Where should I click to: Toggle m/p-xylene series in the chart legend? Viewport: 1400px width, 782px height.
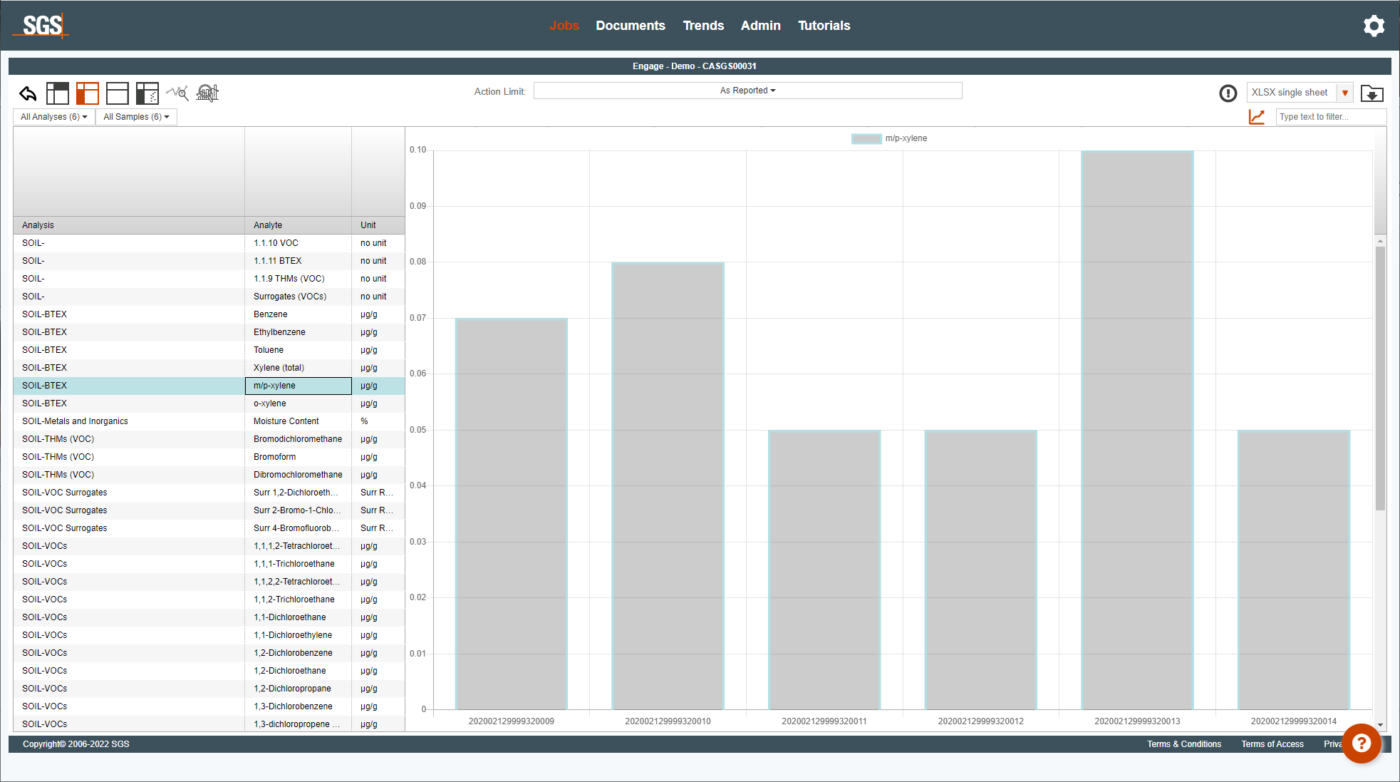889,138
